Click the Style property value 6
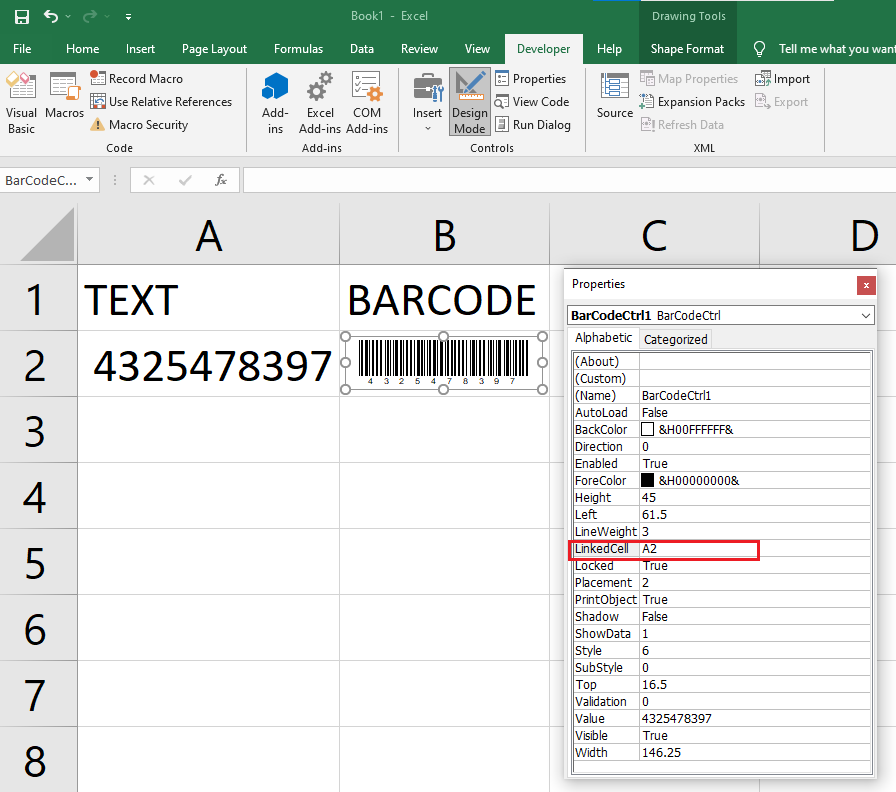The width and height of the screenshot is (896, 792). (755, 650)
